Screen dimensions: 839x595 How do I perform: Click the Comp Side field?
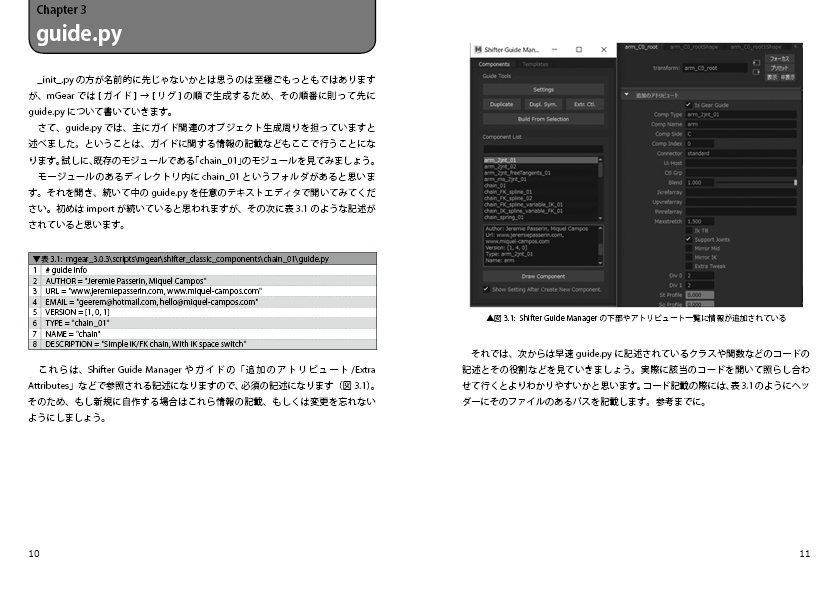tap(741, 134)
